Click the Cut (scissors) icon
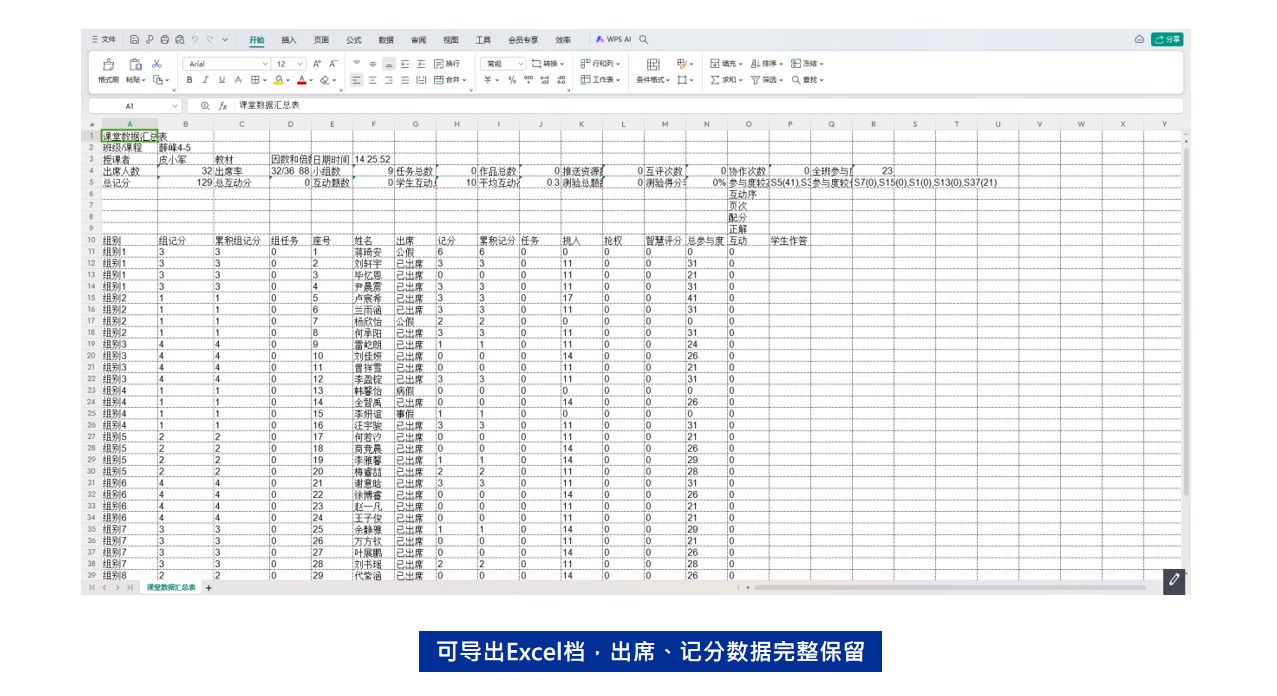Screen dimensions: 1277x696 (x=157, y=62)
